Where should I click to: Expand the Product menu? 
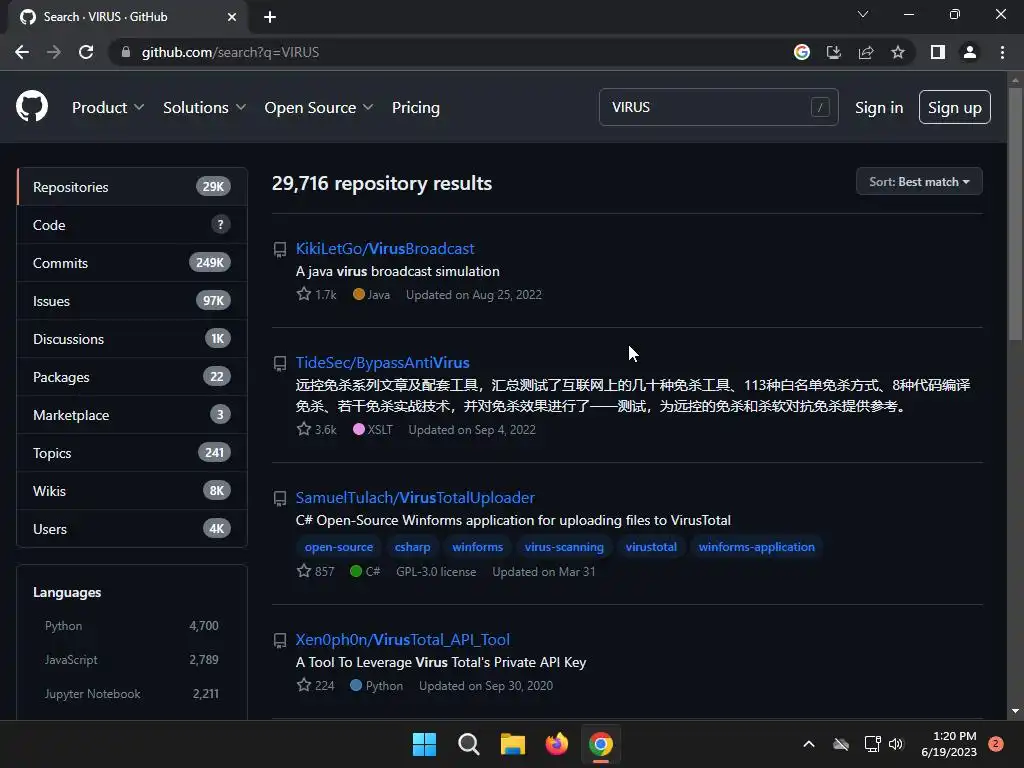point(108,107)
